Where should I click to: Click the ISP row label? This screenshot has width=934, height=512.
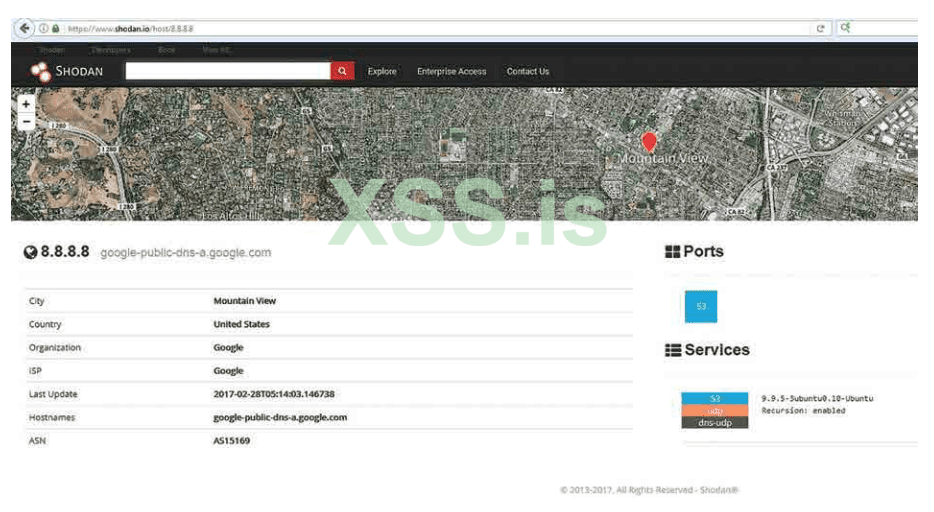(x=35, y=370)
